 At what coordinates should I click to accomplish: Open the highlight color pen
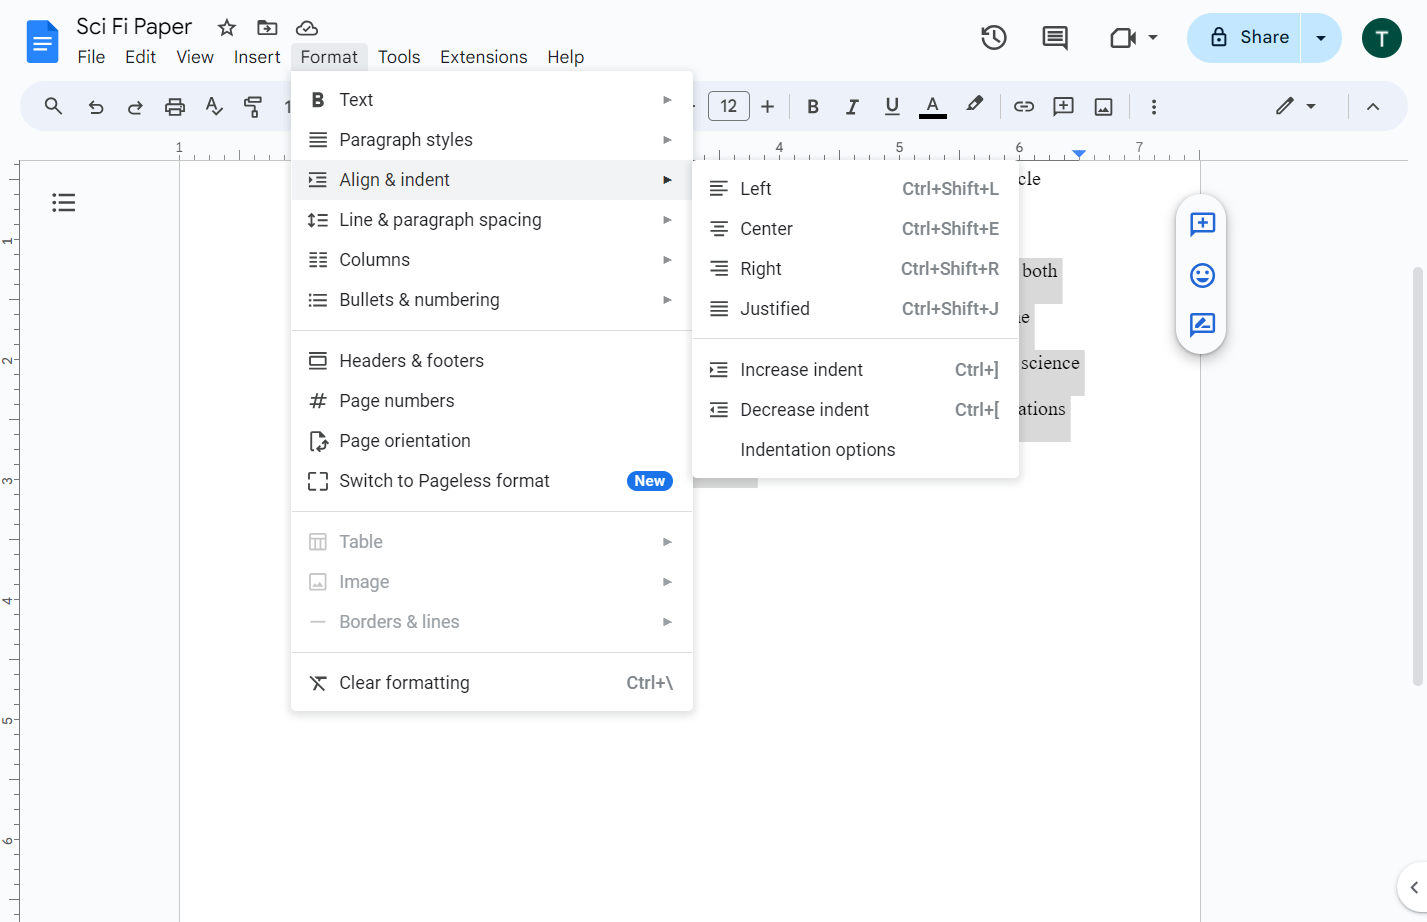coord(974,105)
